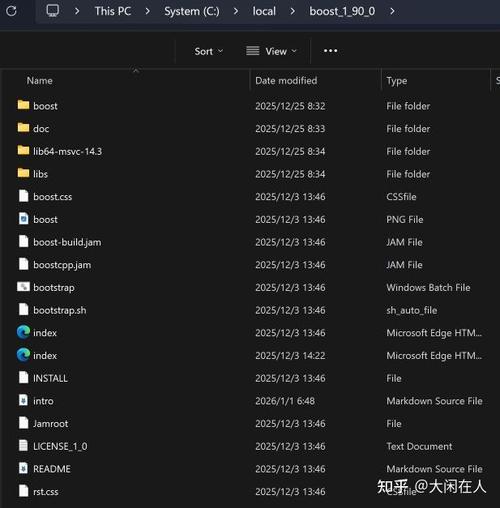
Task: Click the date 2026/1/1 6:48
Action: coord(285,401)
